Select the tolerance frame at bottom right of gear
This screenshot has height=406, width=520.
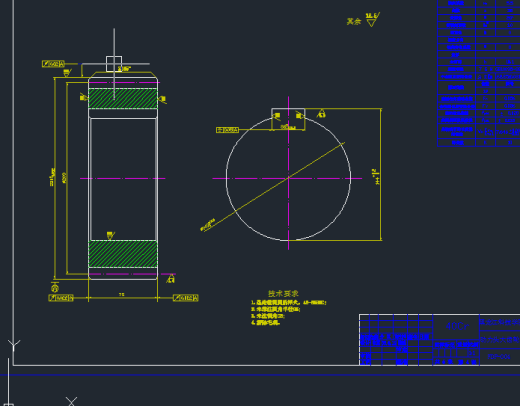(x=185, y=298)
